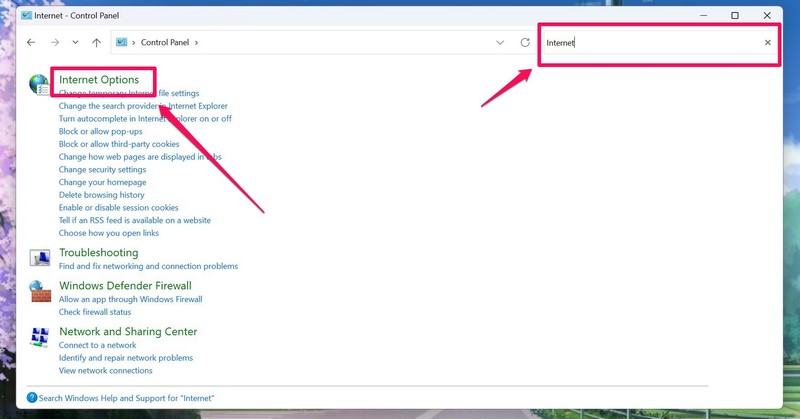Click Block or allow pop-ups
The width and height of the screenshot is (800, 419).
100,131
